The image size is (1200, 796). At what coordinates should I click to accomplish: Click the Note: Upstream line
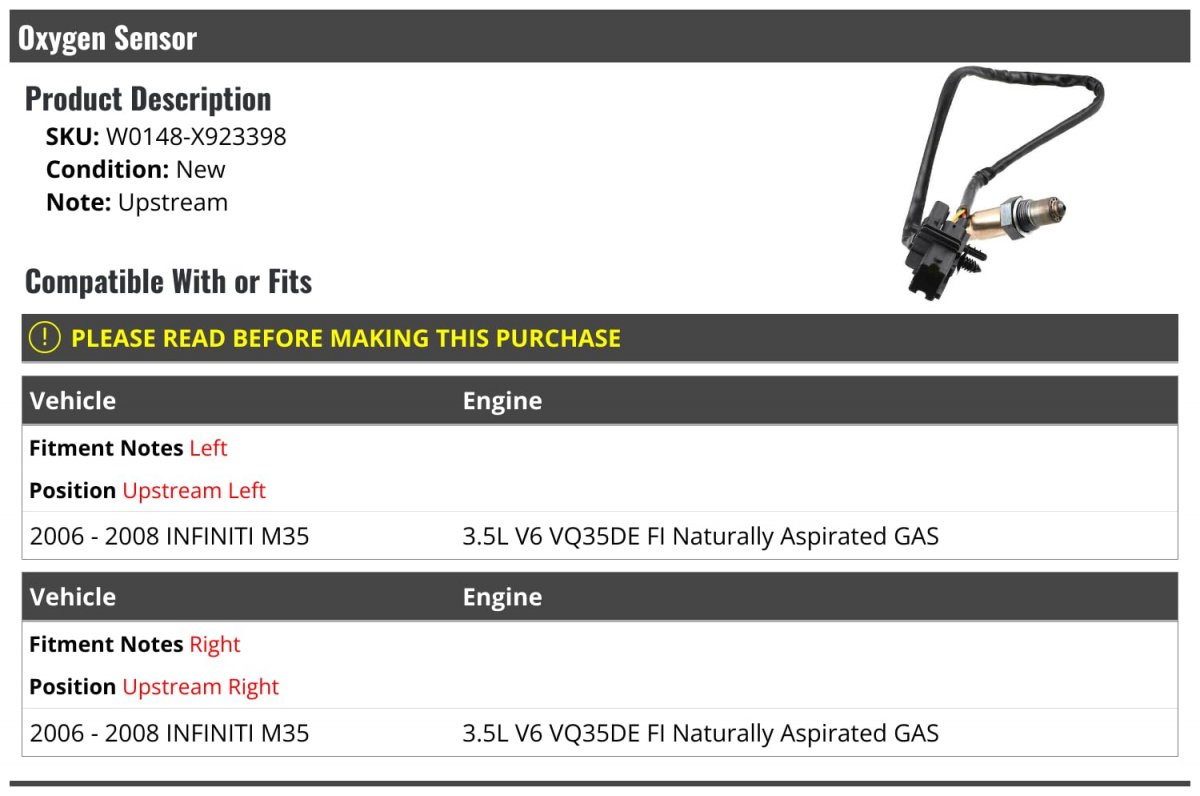(137, 202)
